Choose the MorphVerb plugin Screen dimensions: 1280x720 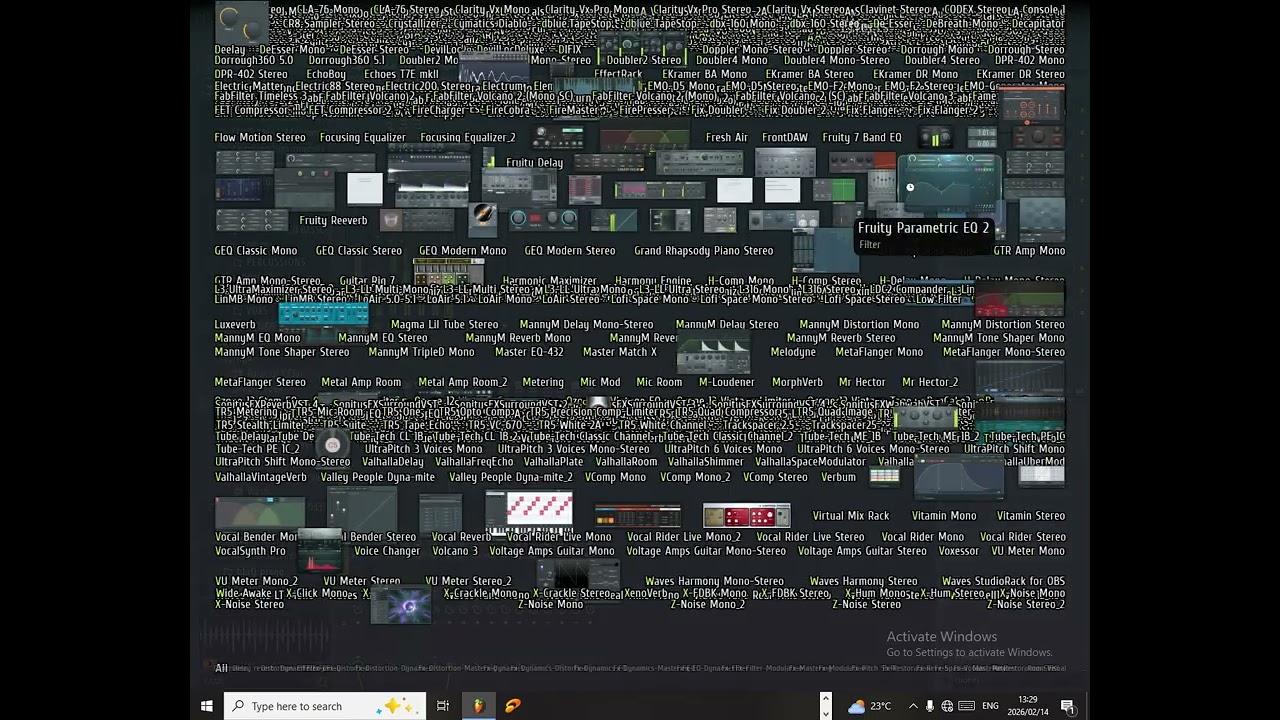[x=797, y=382]
